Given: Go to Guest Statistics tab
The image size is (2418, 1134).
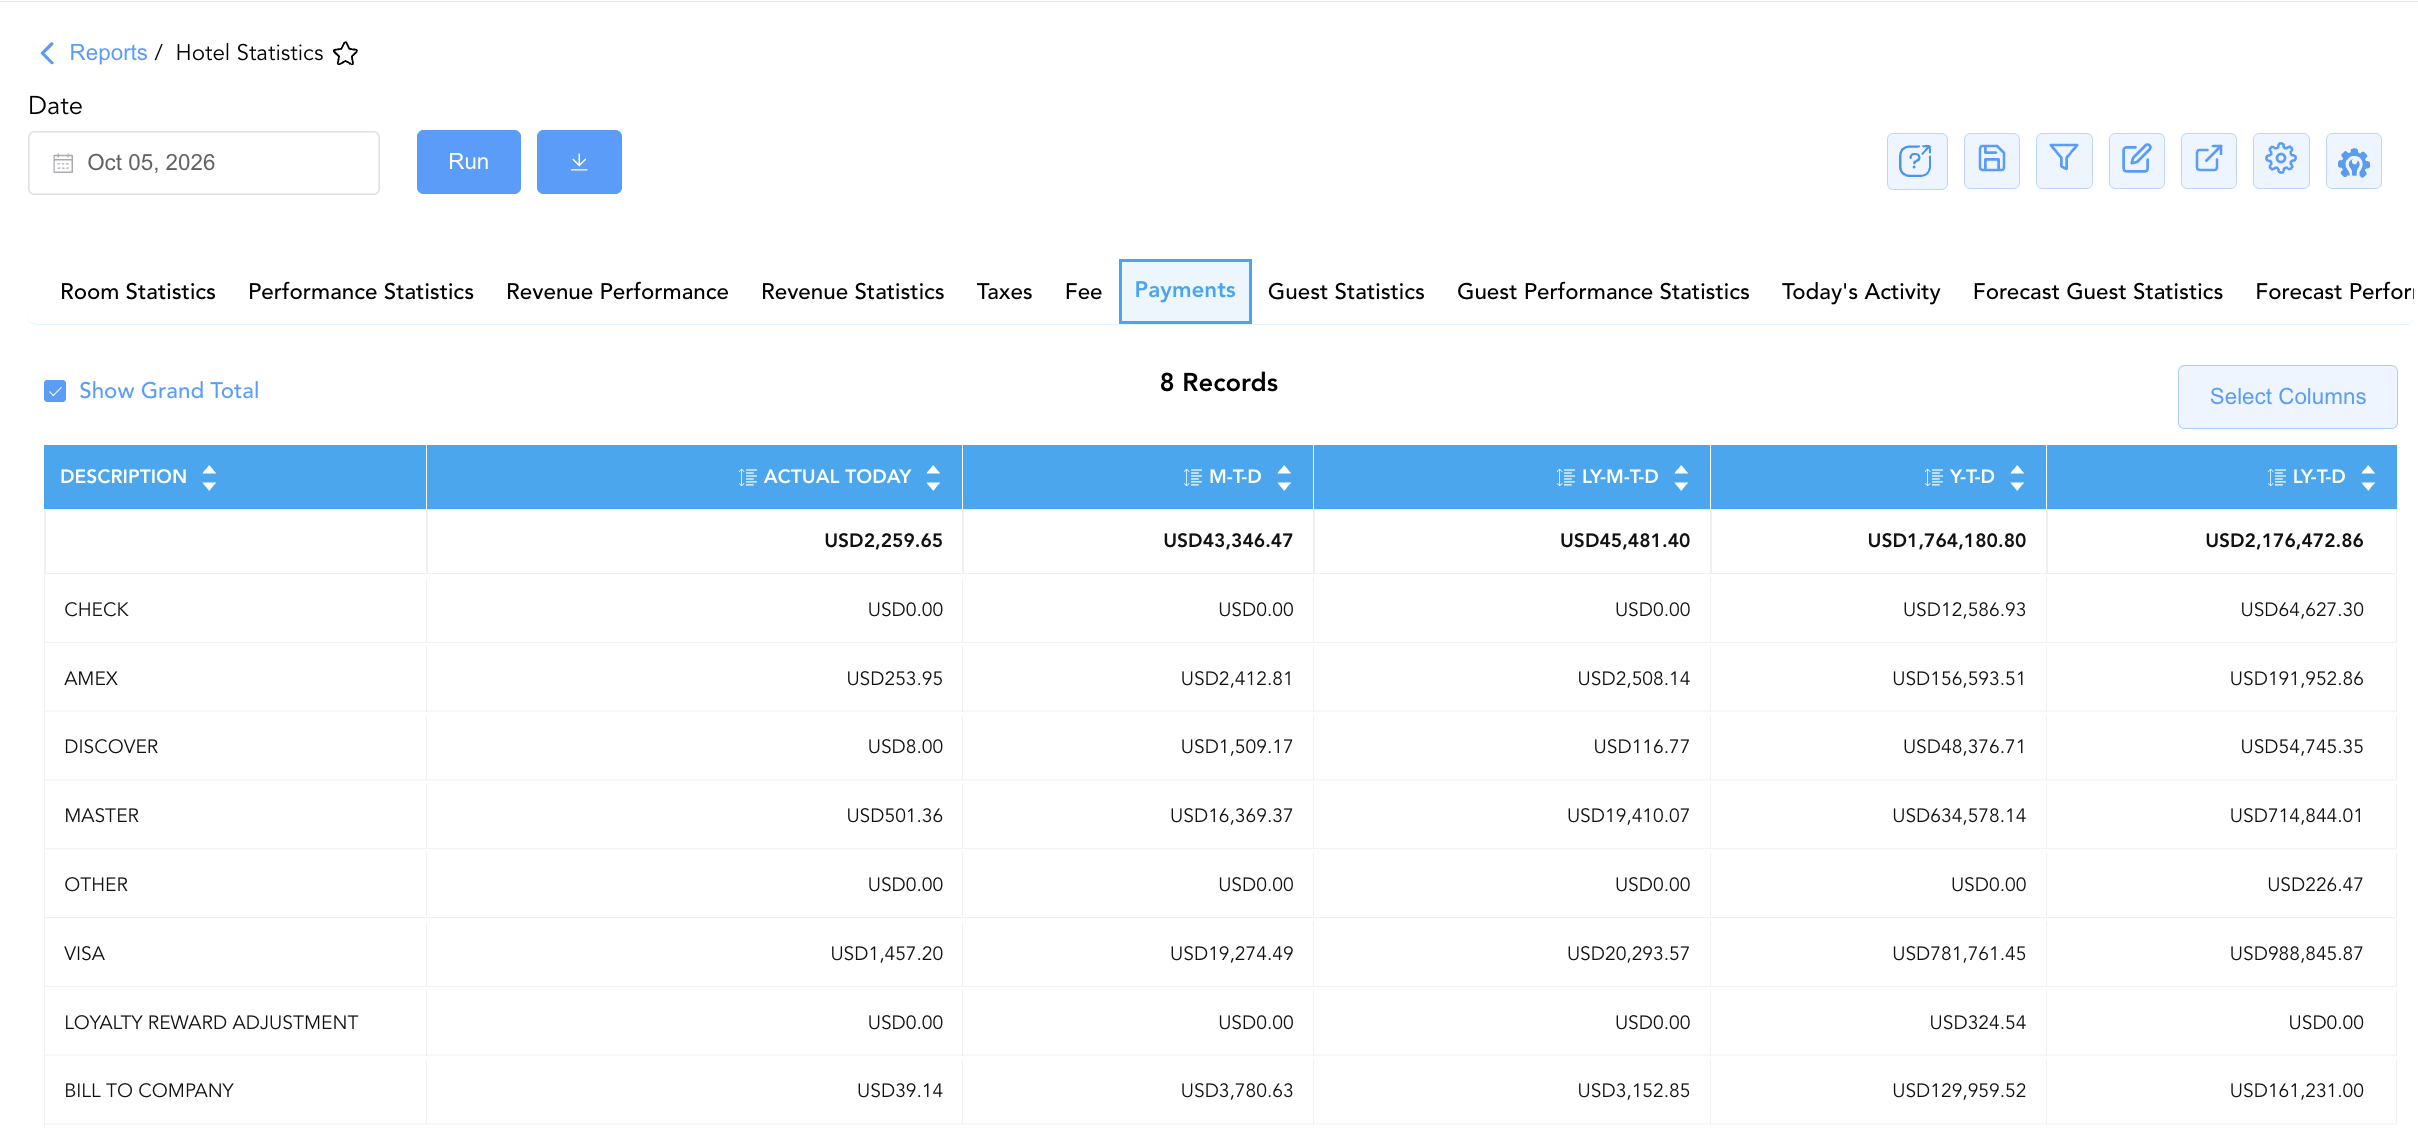Looking at the screenshot, I should 1346,291.
